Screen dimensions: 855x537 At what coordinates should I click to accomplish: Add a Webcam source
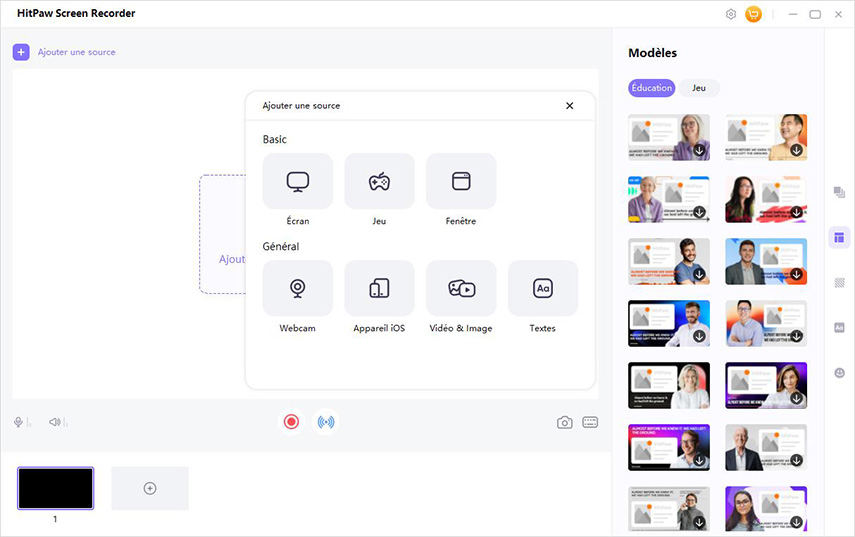297,289
